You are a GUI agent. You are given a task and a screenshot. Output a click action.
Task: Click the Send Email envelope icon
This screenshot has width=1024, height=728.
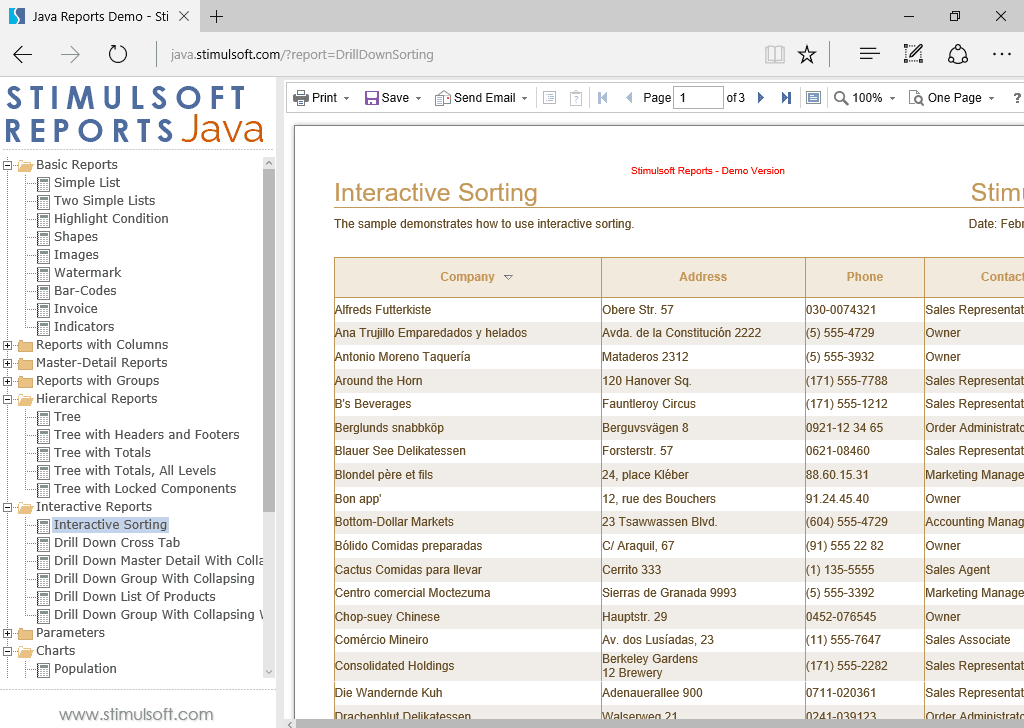(x=443, y=98)
